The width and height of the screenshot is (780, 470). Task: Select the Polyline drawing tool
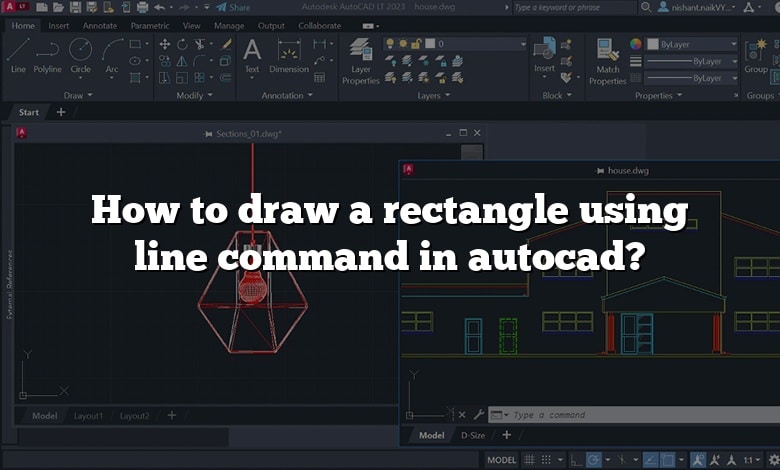(x=47, y=55)
